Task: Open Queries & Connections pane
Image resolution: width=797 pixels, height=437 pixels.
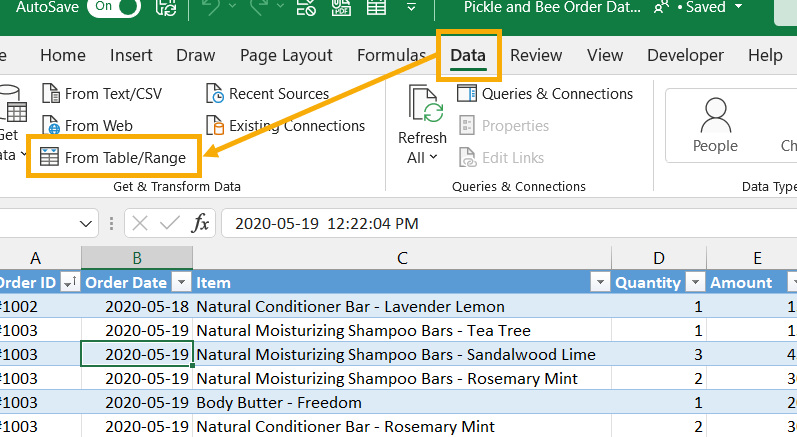Action: [545, 93]
